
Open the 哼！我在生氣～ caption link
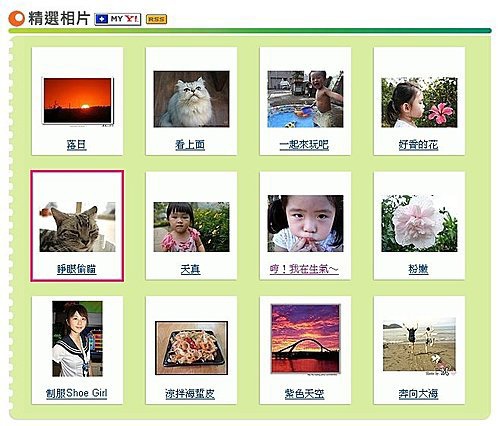coord(304,269)
